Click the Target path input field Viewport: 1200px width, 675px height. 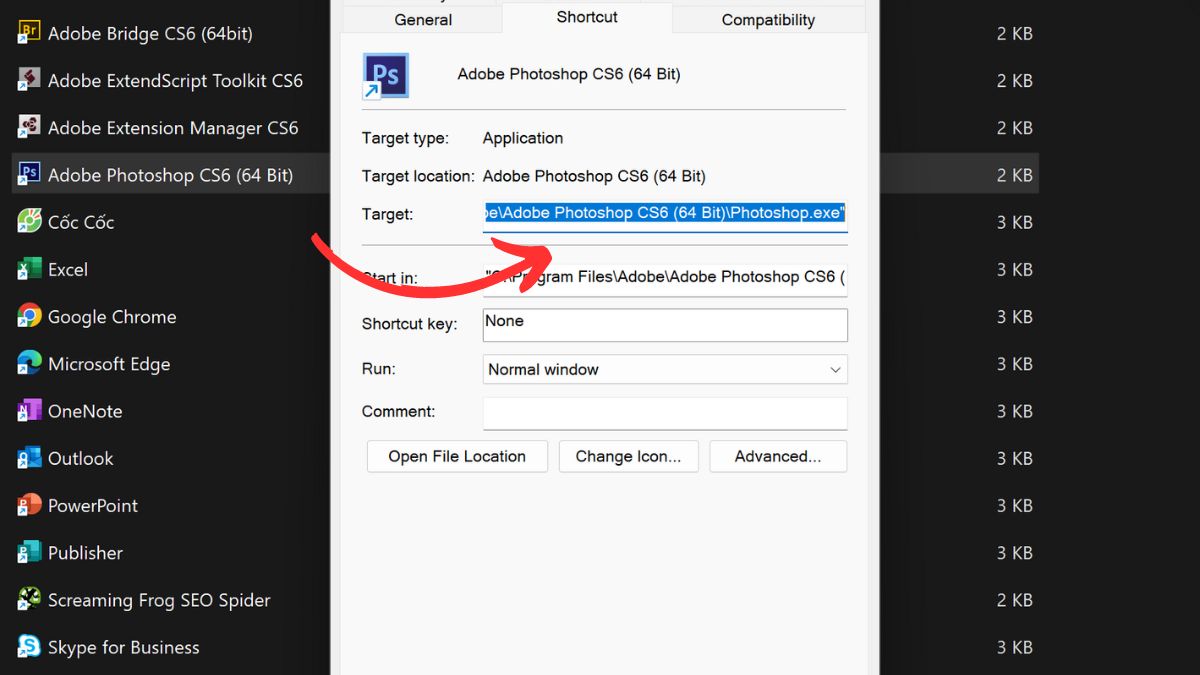(x=665, y=214)
